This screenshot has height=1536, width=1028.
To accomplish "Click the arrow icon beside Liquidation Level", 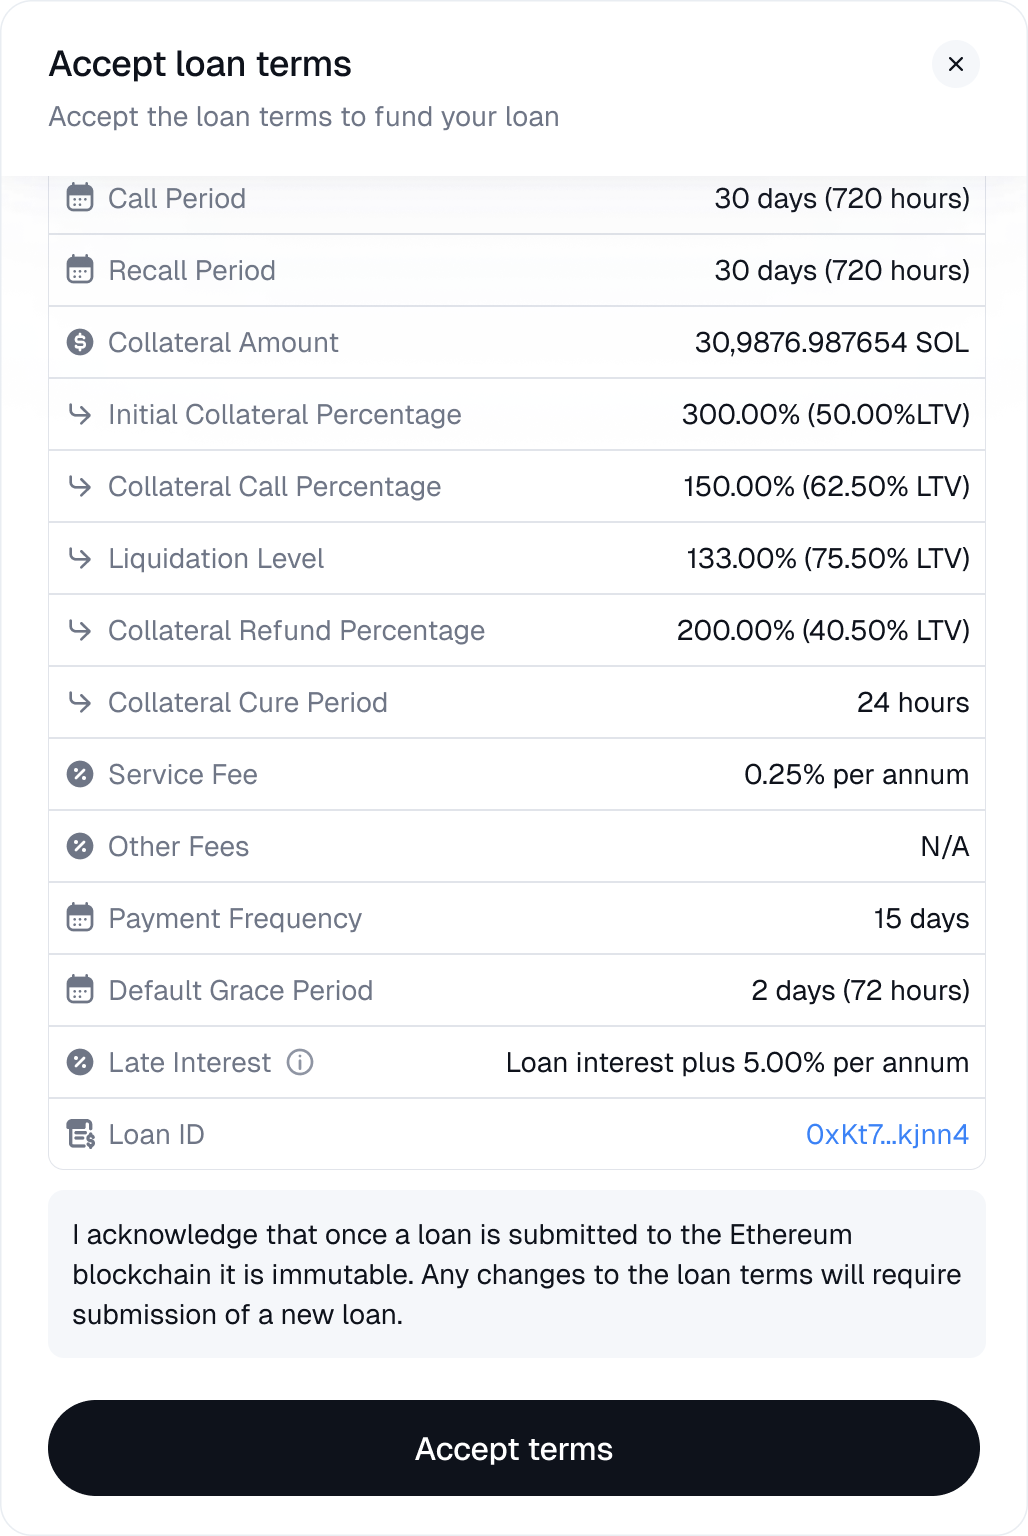I will (80, 558).
